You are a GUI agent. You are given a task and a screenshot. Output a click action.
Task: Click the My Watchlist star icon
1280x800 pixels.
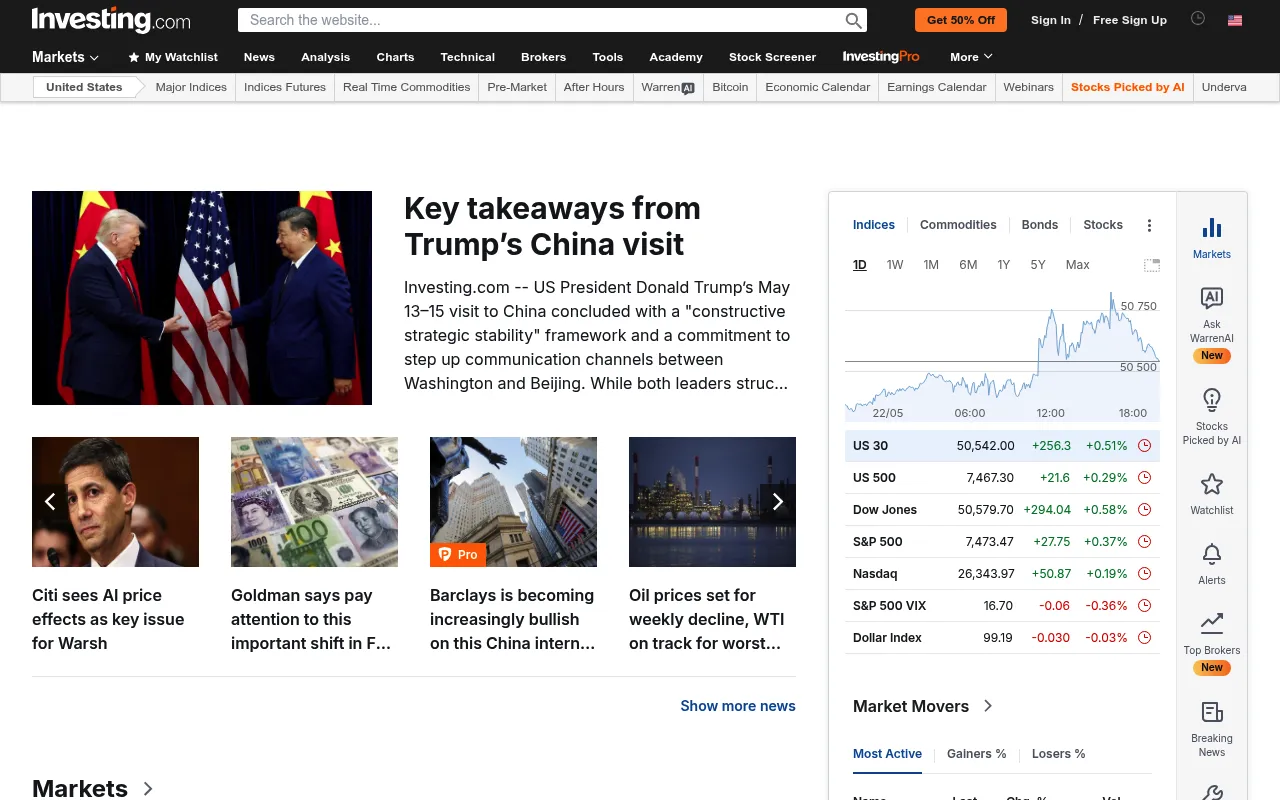coord(134,57)
